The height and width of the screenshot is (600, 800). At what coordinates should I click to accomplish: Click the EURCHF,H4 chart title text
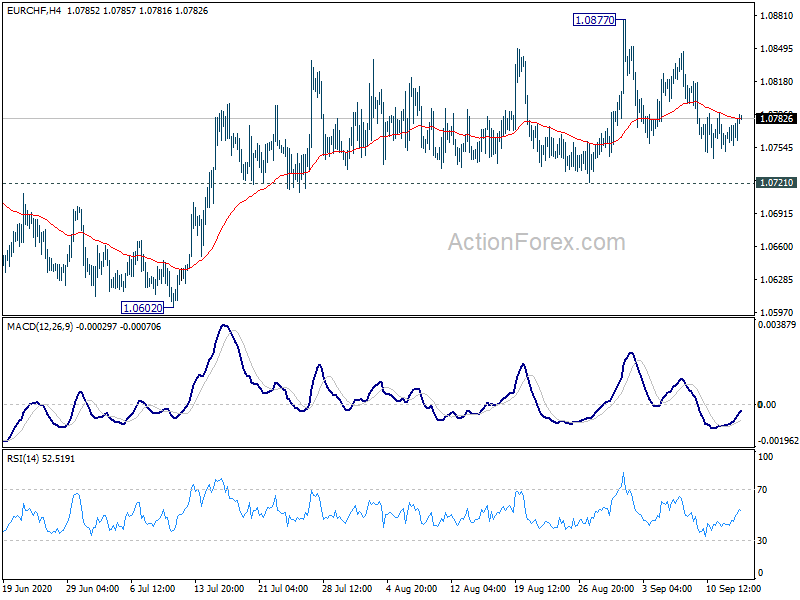pyautogui.click(x=34, y=11)
